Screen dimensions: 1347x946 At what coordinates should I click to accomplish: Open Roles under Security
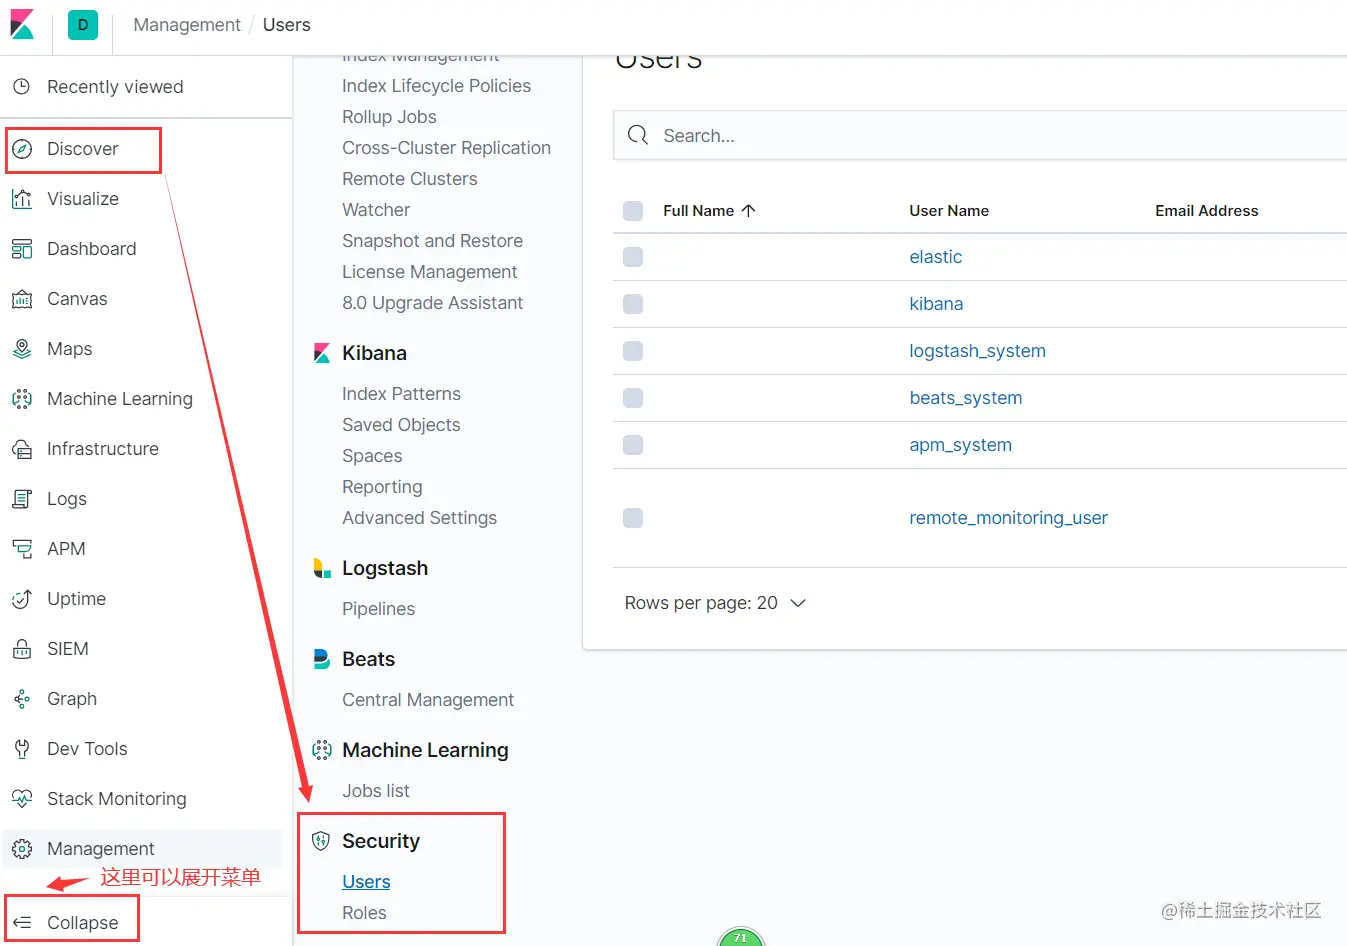(364, 913)
